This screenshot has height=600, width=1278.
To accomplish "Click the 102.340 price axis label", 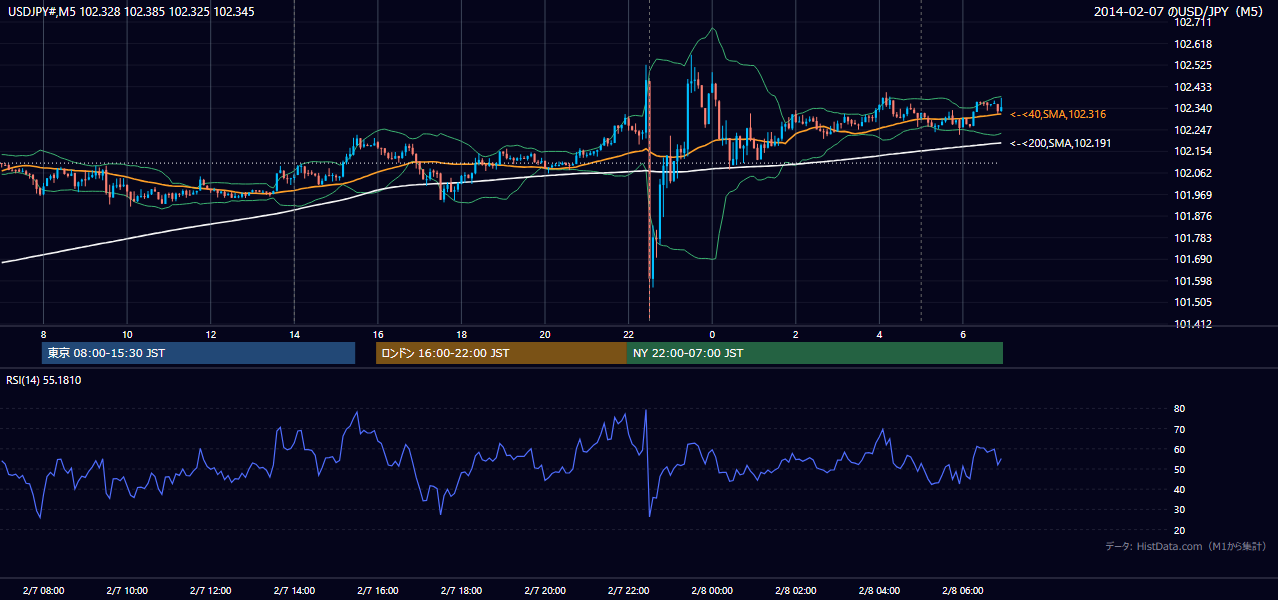I will point(1193,108).
